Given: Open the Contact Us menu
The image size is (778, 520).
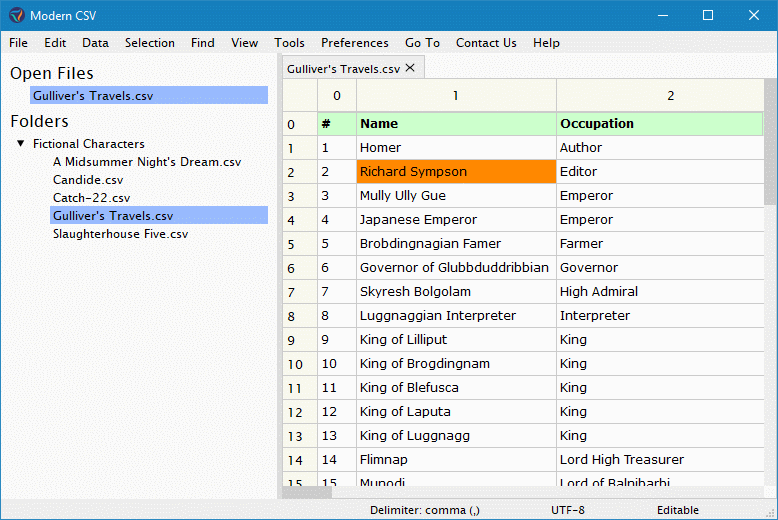Looking at the screenshot, I should [486, 43].
